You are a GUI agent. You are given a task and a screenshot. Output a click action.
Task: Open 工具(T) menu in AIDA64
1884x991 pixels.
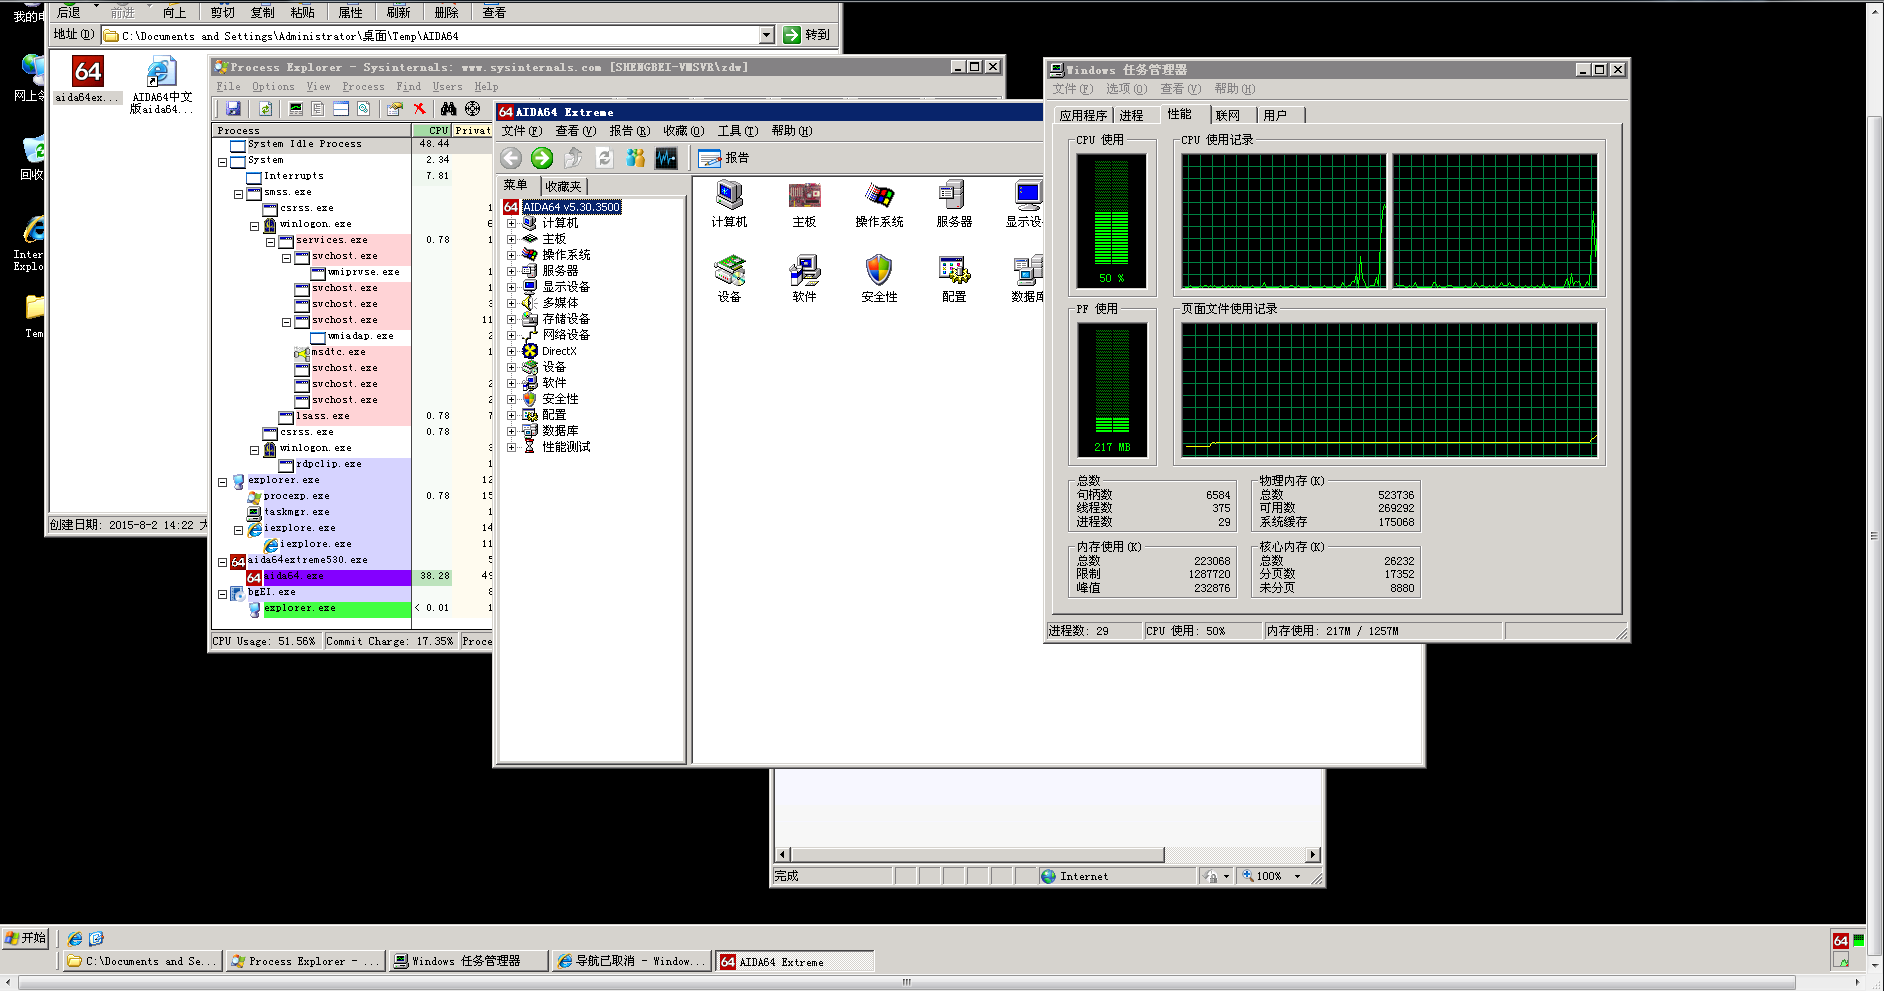click(737, 131)
